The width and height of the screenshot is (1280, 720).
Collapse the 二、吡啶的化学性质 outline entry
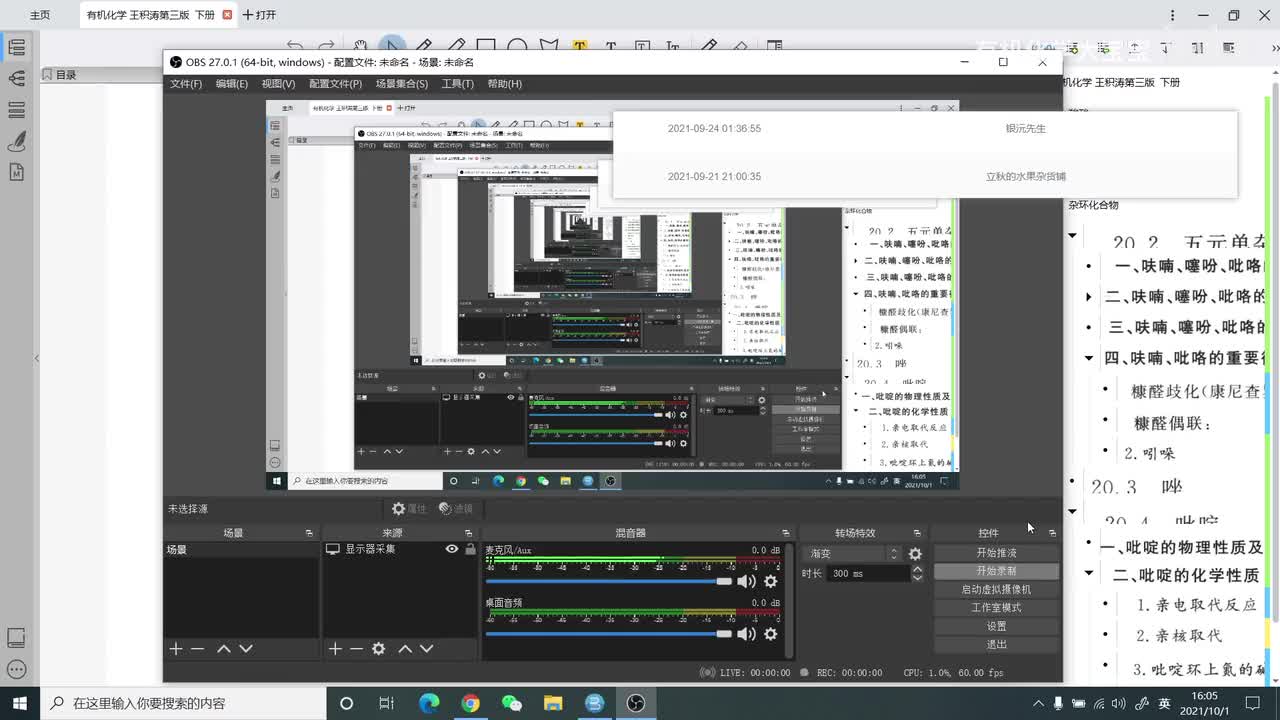(1089, 574)
